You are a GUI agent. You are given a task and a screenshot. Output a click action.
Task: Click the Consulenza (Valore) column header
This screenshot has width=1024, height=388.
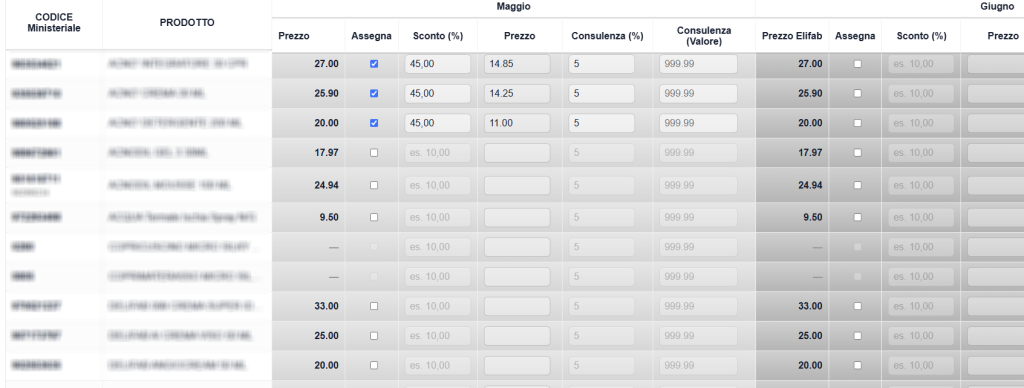point(704,36)
